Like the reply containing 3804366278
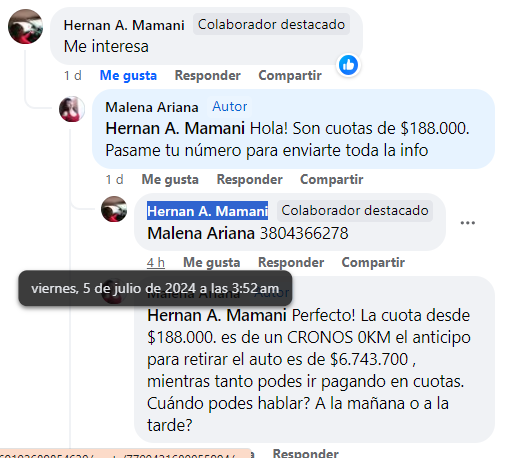The height and width of the screenshot is (458, 516). click(x=212, y=262)
